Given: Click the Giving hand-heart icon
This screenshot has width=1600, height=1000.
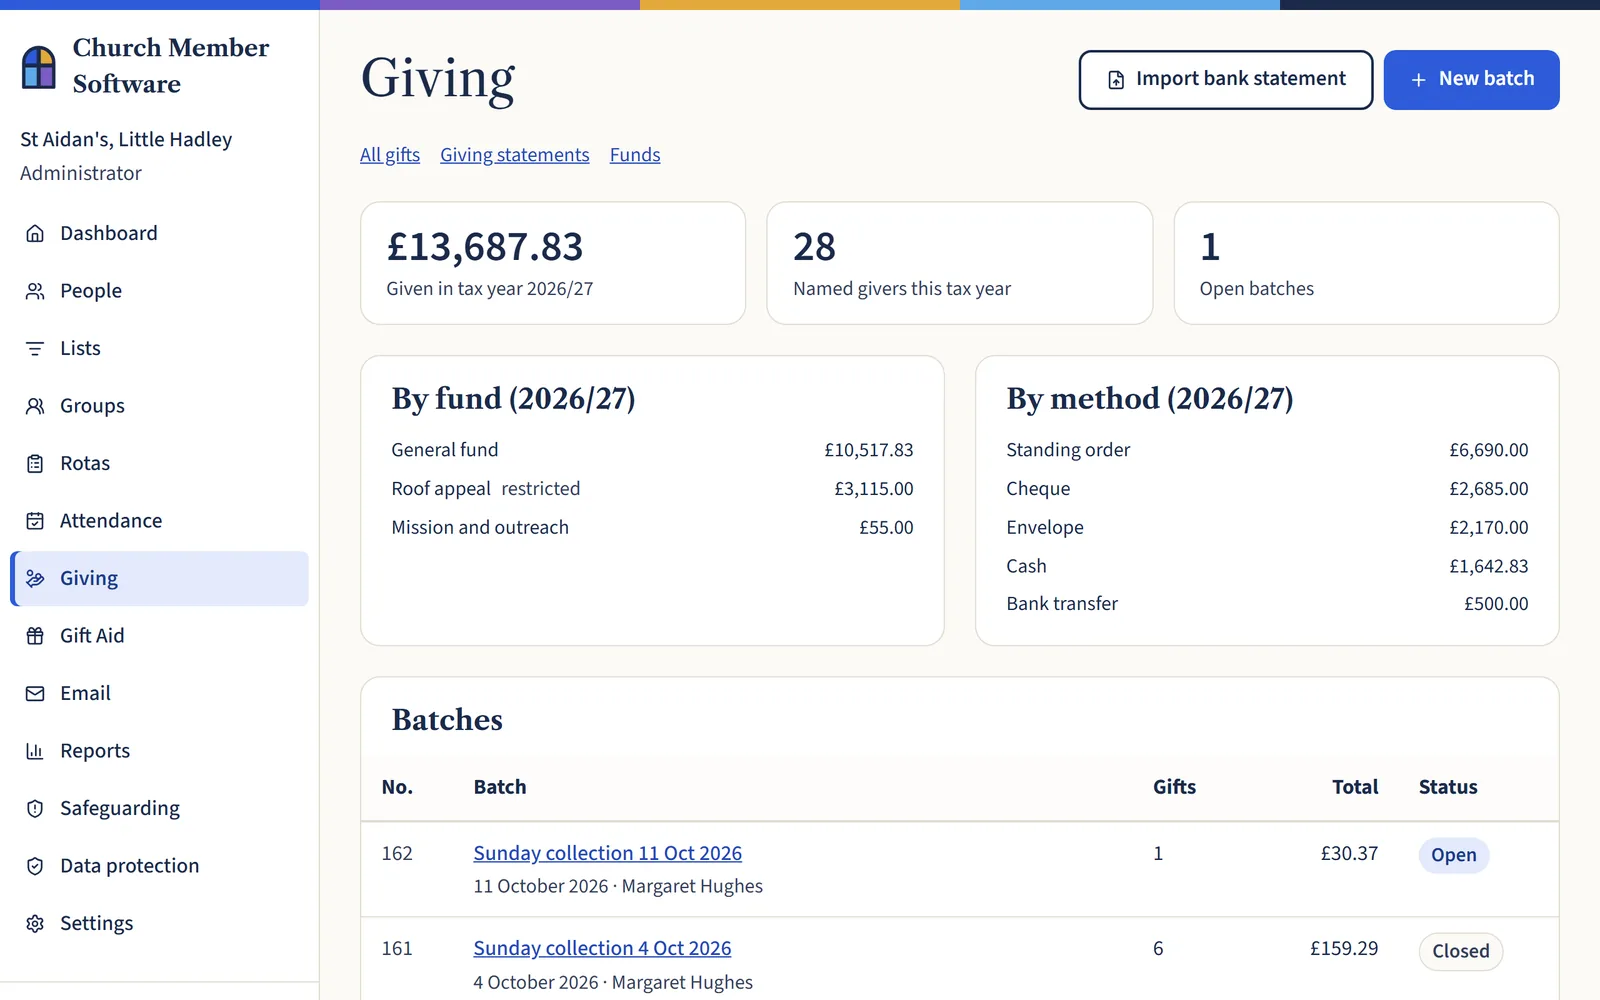Looking at the screenshot, I should (x=35, y=578).
